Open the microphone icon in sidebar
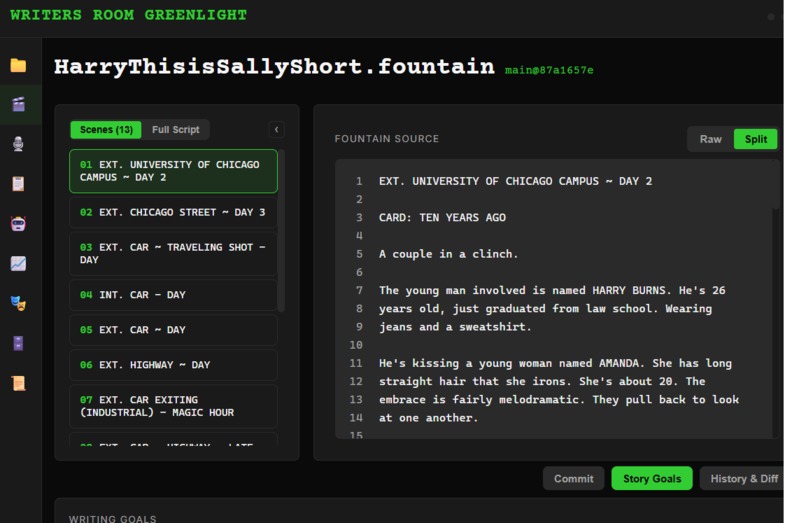 click(x=18, y=144)
